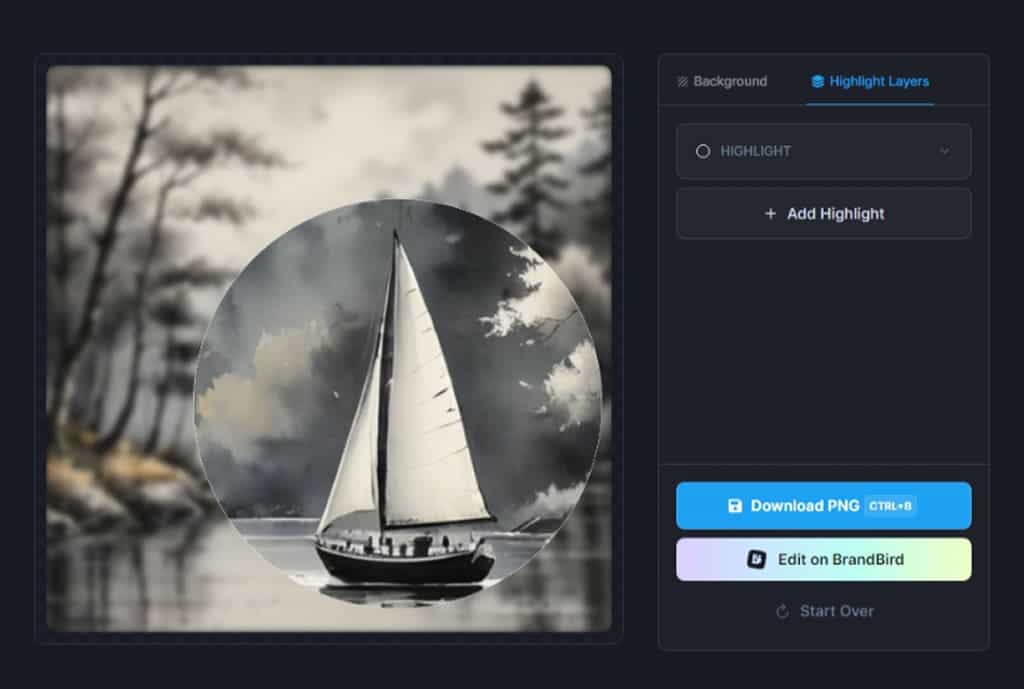Select the Highlight Layers tab
This screenshot has width=1024, height=689.
tap(870, 82)
